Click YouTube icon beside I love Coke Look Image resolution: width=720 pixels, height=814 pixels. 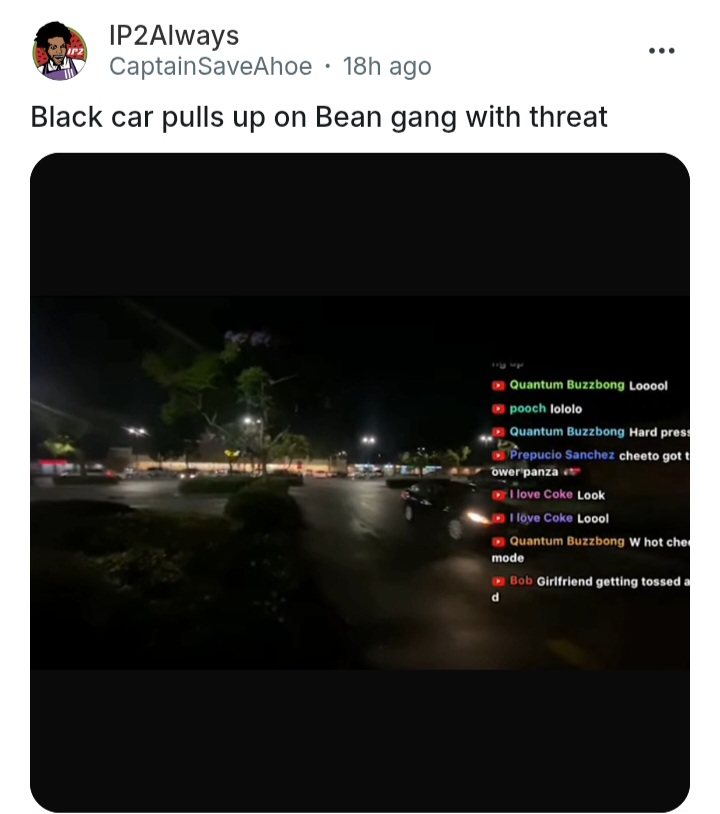498,495
